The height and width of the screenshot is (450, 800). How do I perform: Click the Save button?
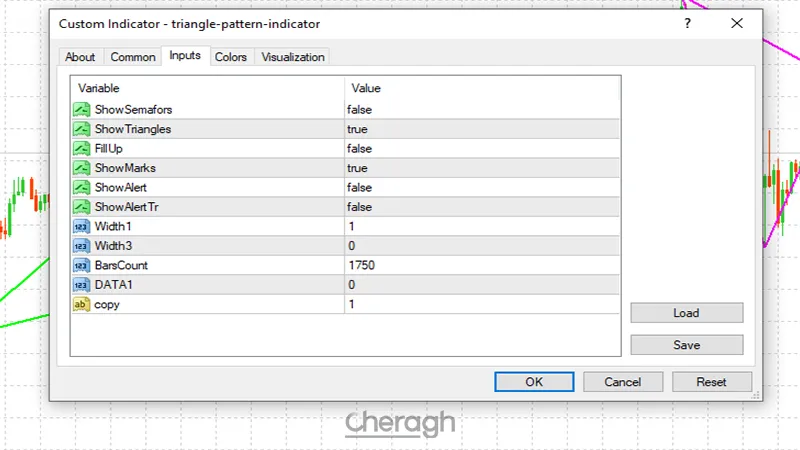point(686,345)
